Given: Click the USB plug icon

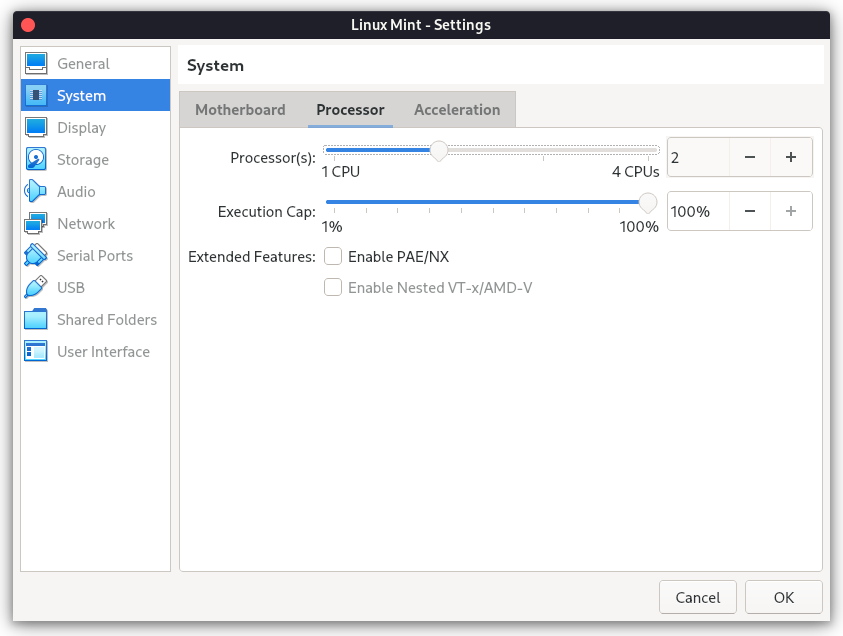Looking at the screenshot, I should (36, 288).
